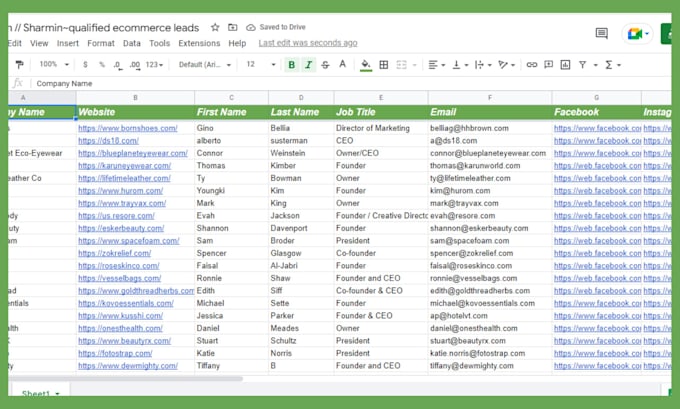The height and width of the screenshot is (409, 680).
Task: Open the Extensions menu
Action: pos(199,43)
